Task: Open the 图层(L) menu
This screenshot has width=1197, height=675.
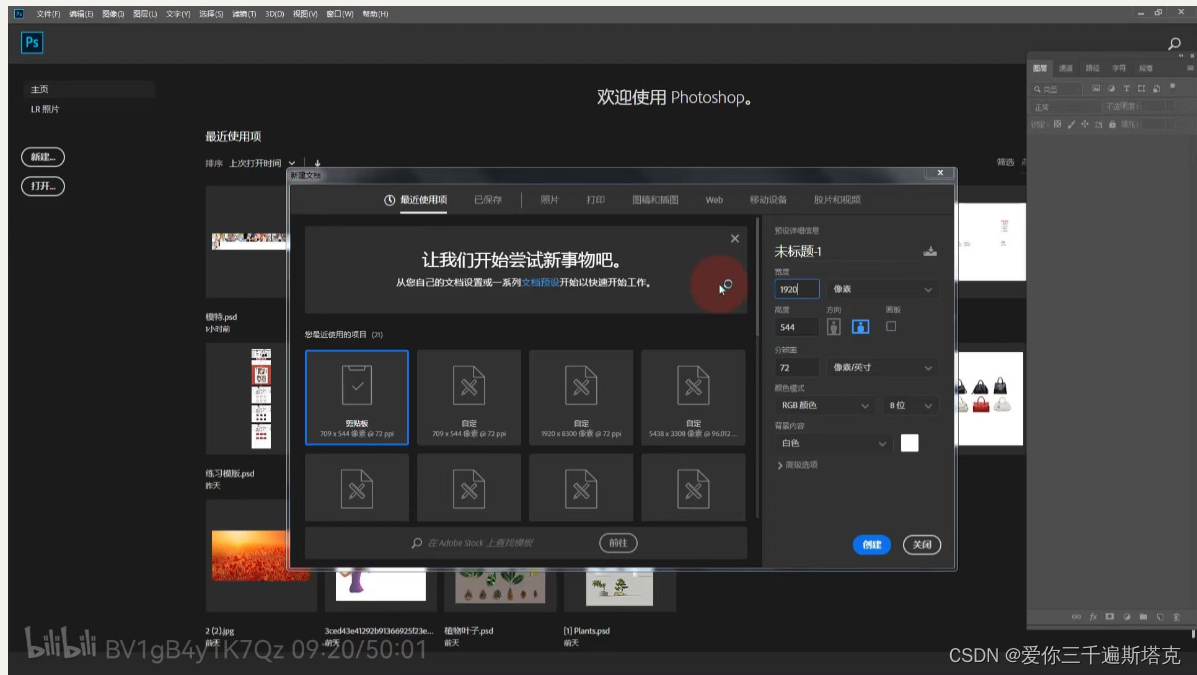Action: click(145, 14)
